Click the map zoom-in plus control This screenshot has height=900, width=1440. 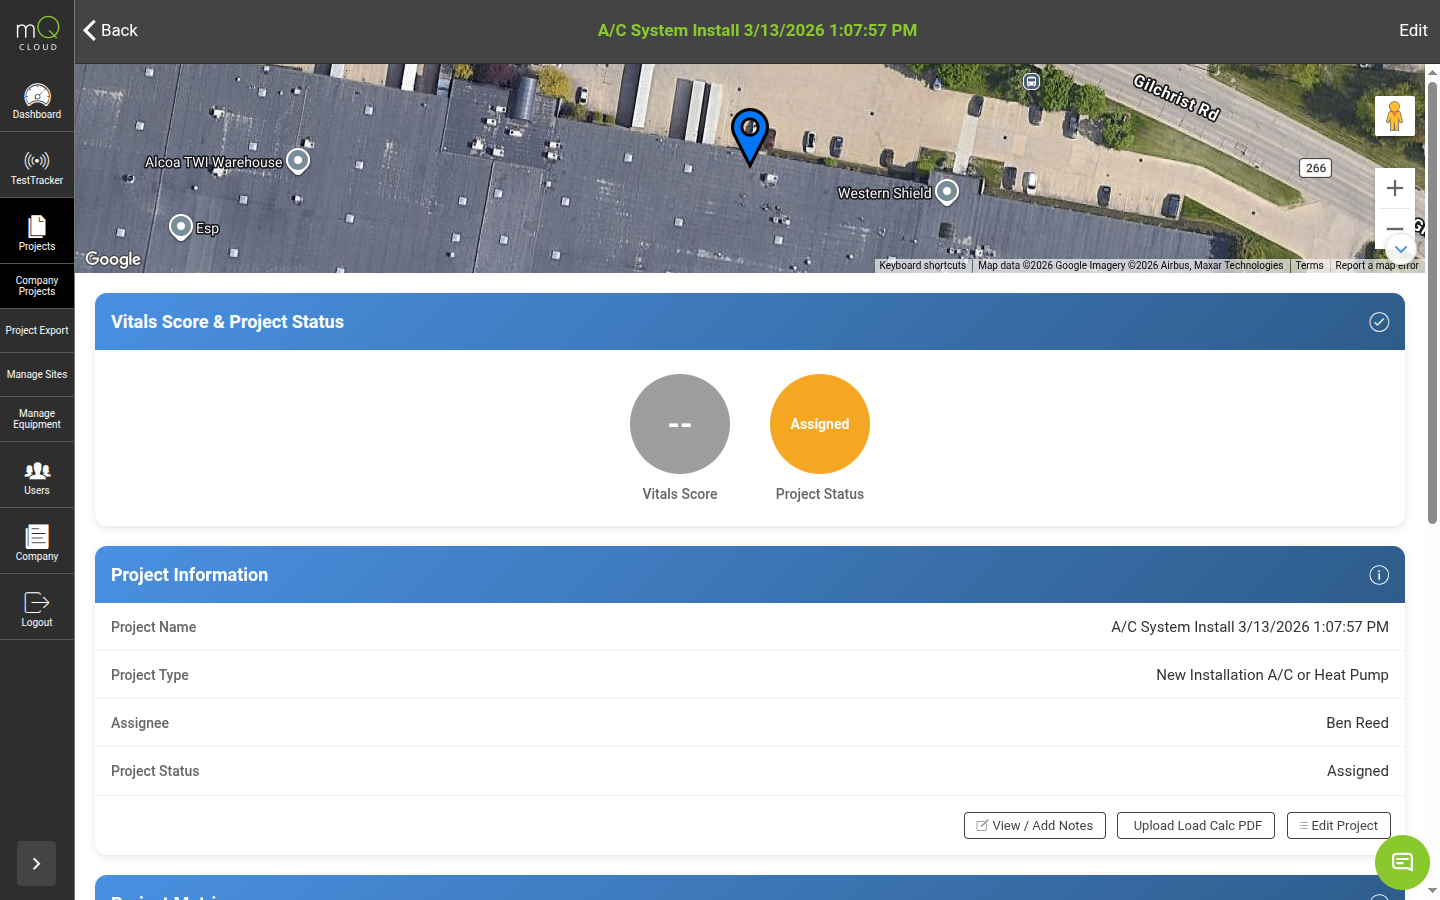[1395, 187]
